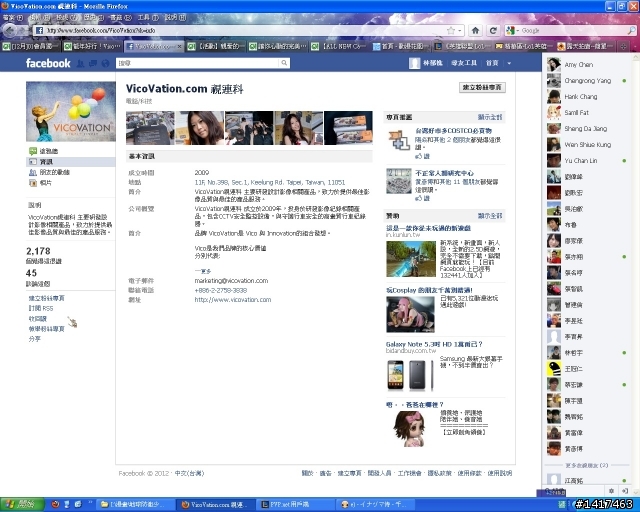This screenshot has width=640, height=512.
Task: Open the search engine selector dropdown
Action: point(512,31)
